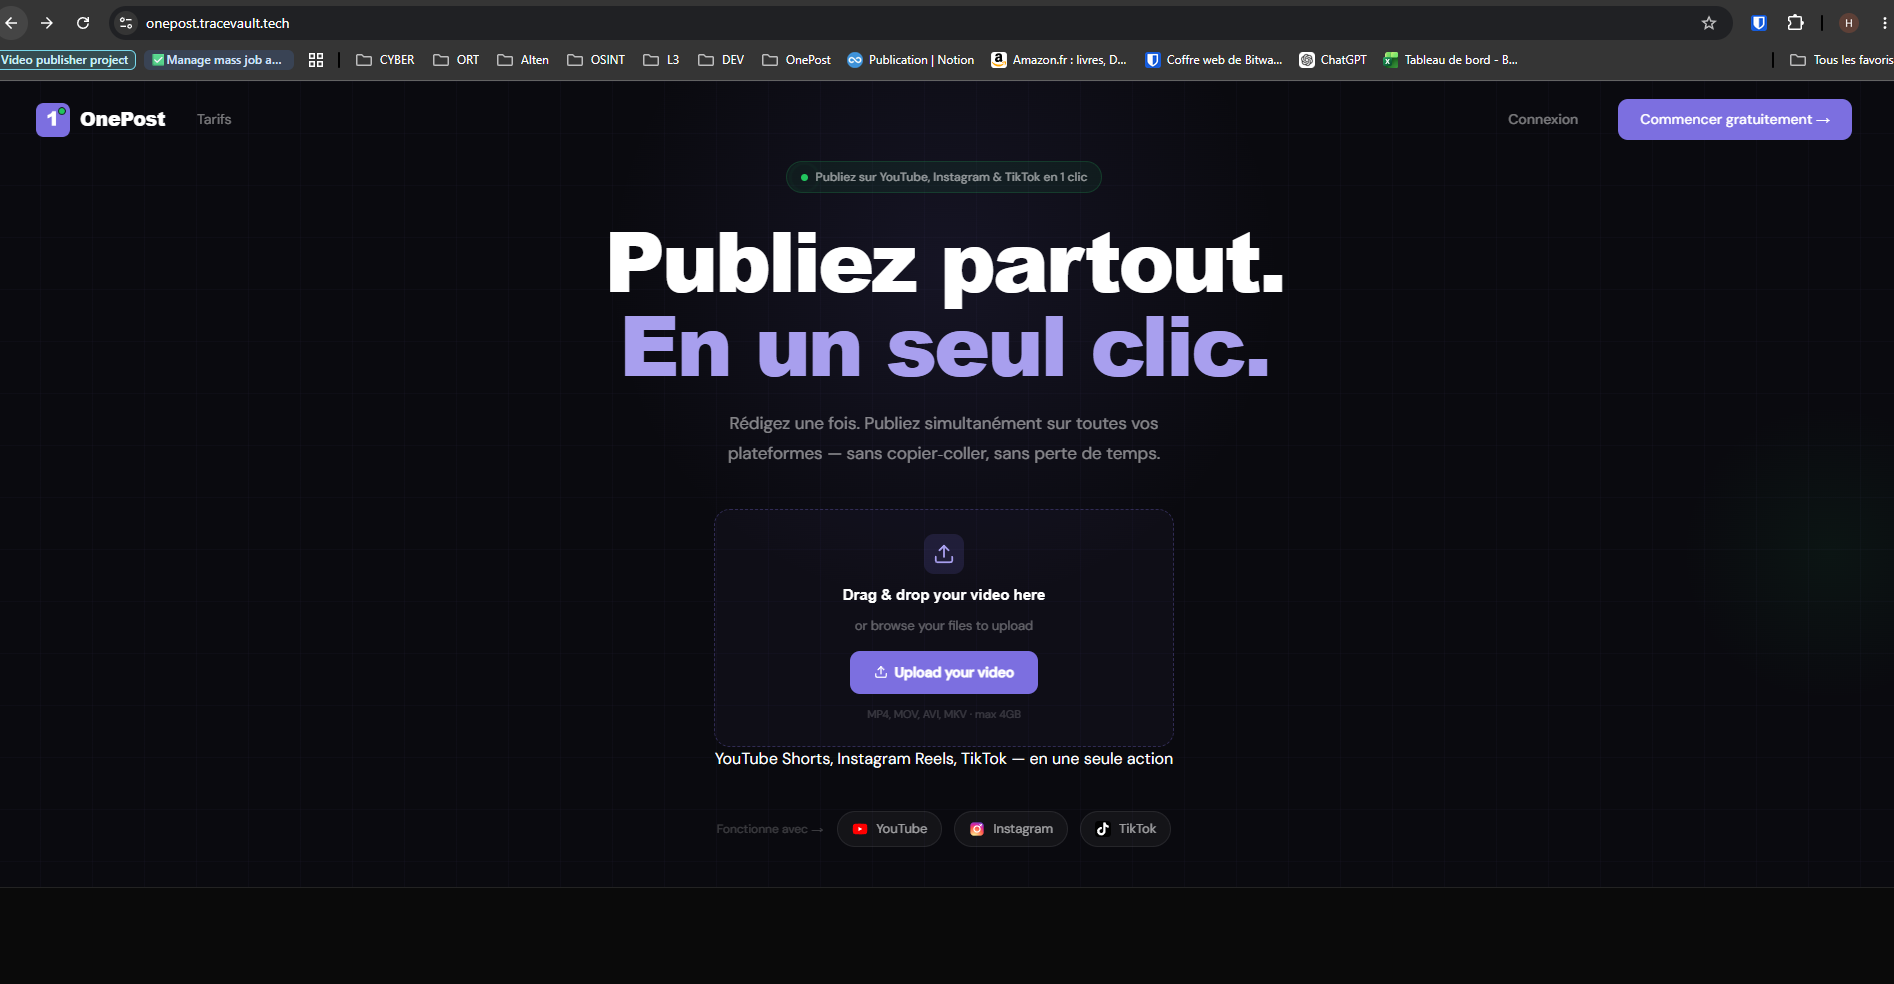Viewport: 1894px width, 984px height.
Task: Click the 'Publiez sur YouTube, Instagram & TikTok' badge
Action: 944,177
